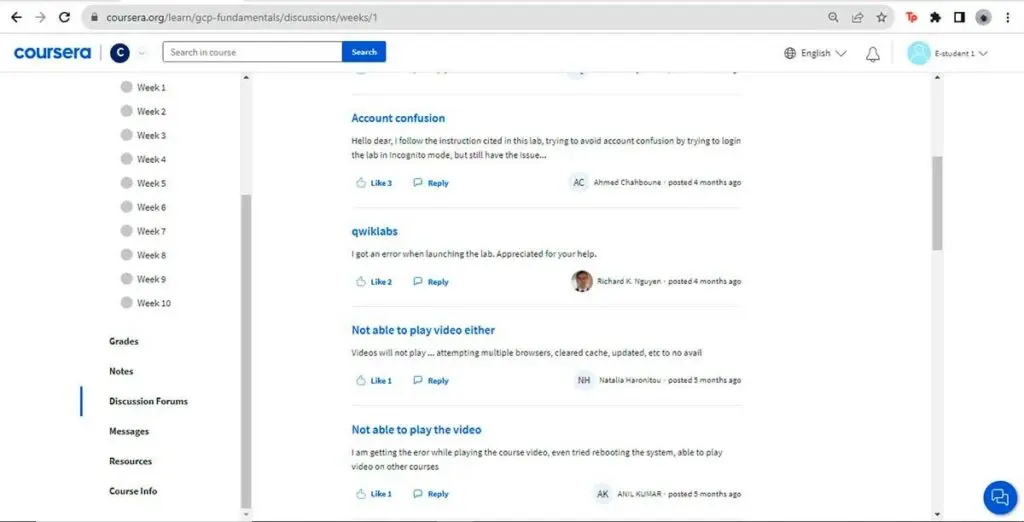Click the Search in course field

pos(252,52)
